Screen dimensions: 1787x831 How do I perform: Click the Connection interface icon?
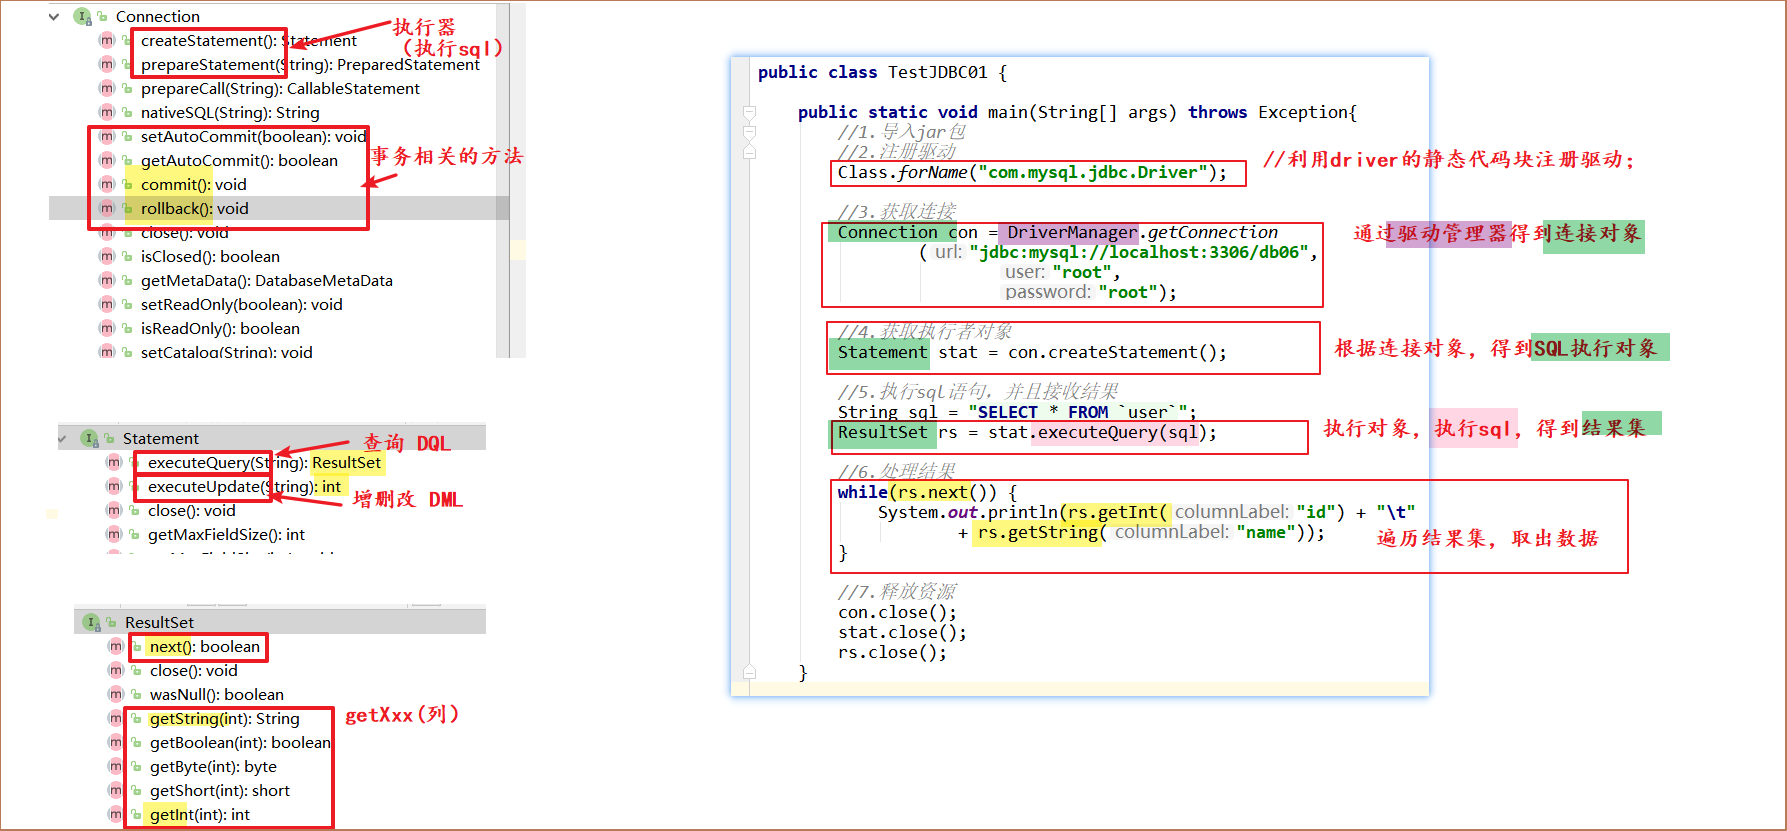coord(83,17)
